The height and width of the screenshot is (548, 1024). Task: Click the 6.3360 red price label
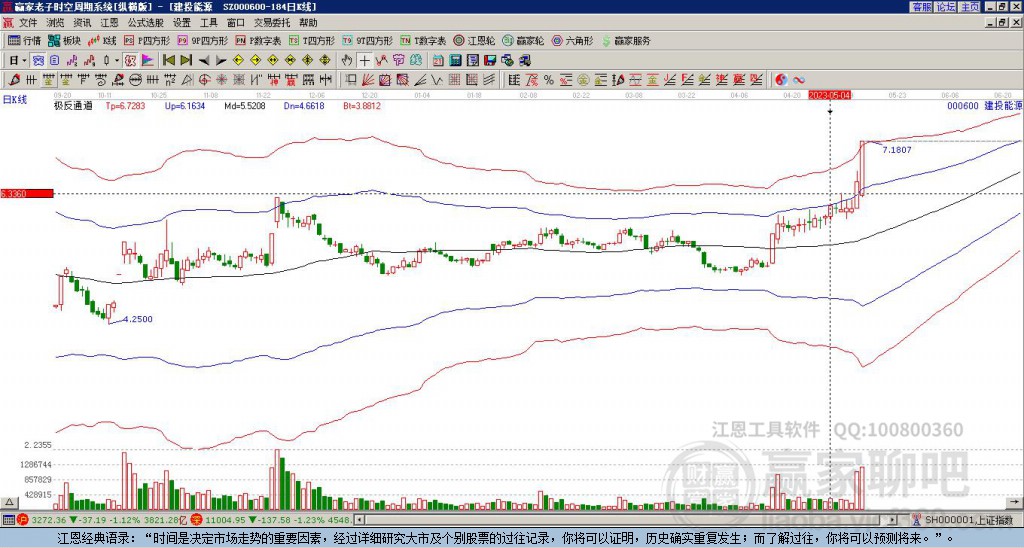(x=27, y=193)
